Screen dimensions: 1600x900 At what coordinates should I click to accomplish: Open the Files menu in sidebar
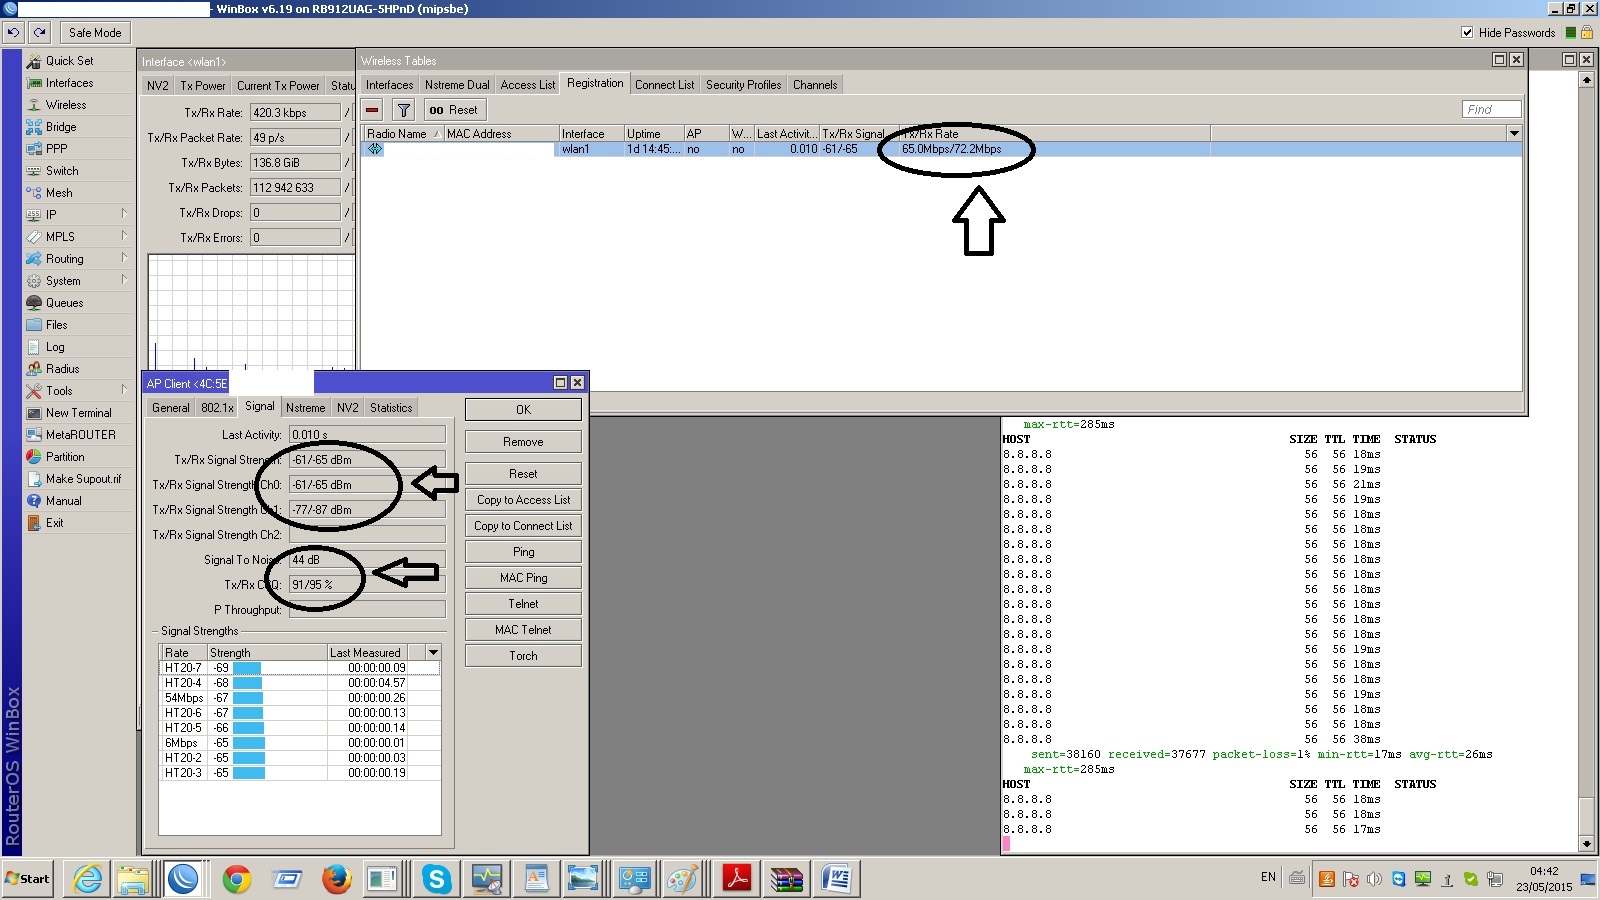point(57,325)
